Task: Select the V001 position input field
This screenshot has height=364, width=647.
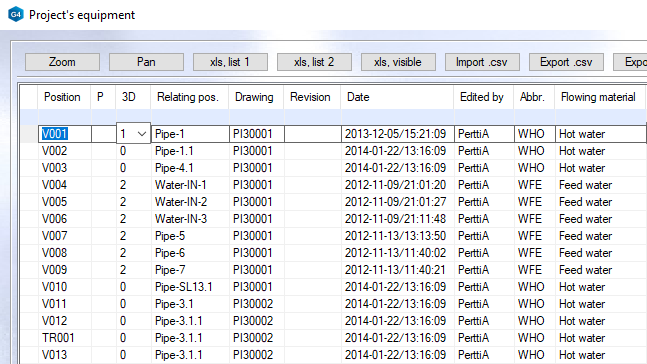Action: pyautogui.click(x=65, y=134)
